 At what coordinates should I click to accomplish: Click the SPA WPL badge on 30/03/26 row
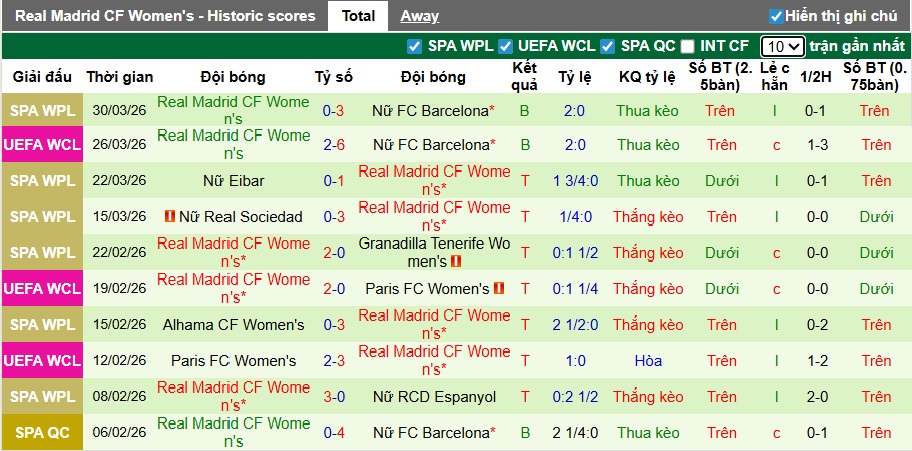pos(40,109)
